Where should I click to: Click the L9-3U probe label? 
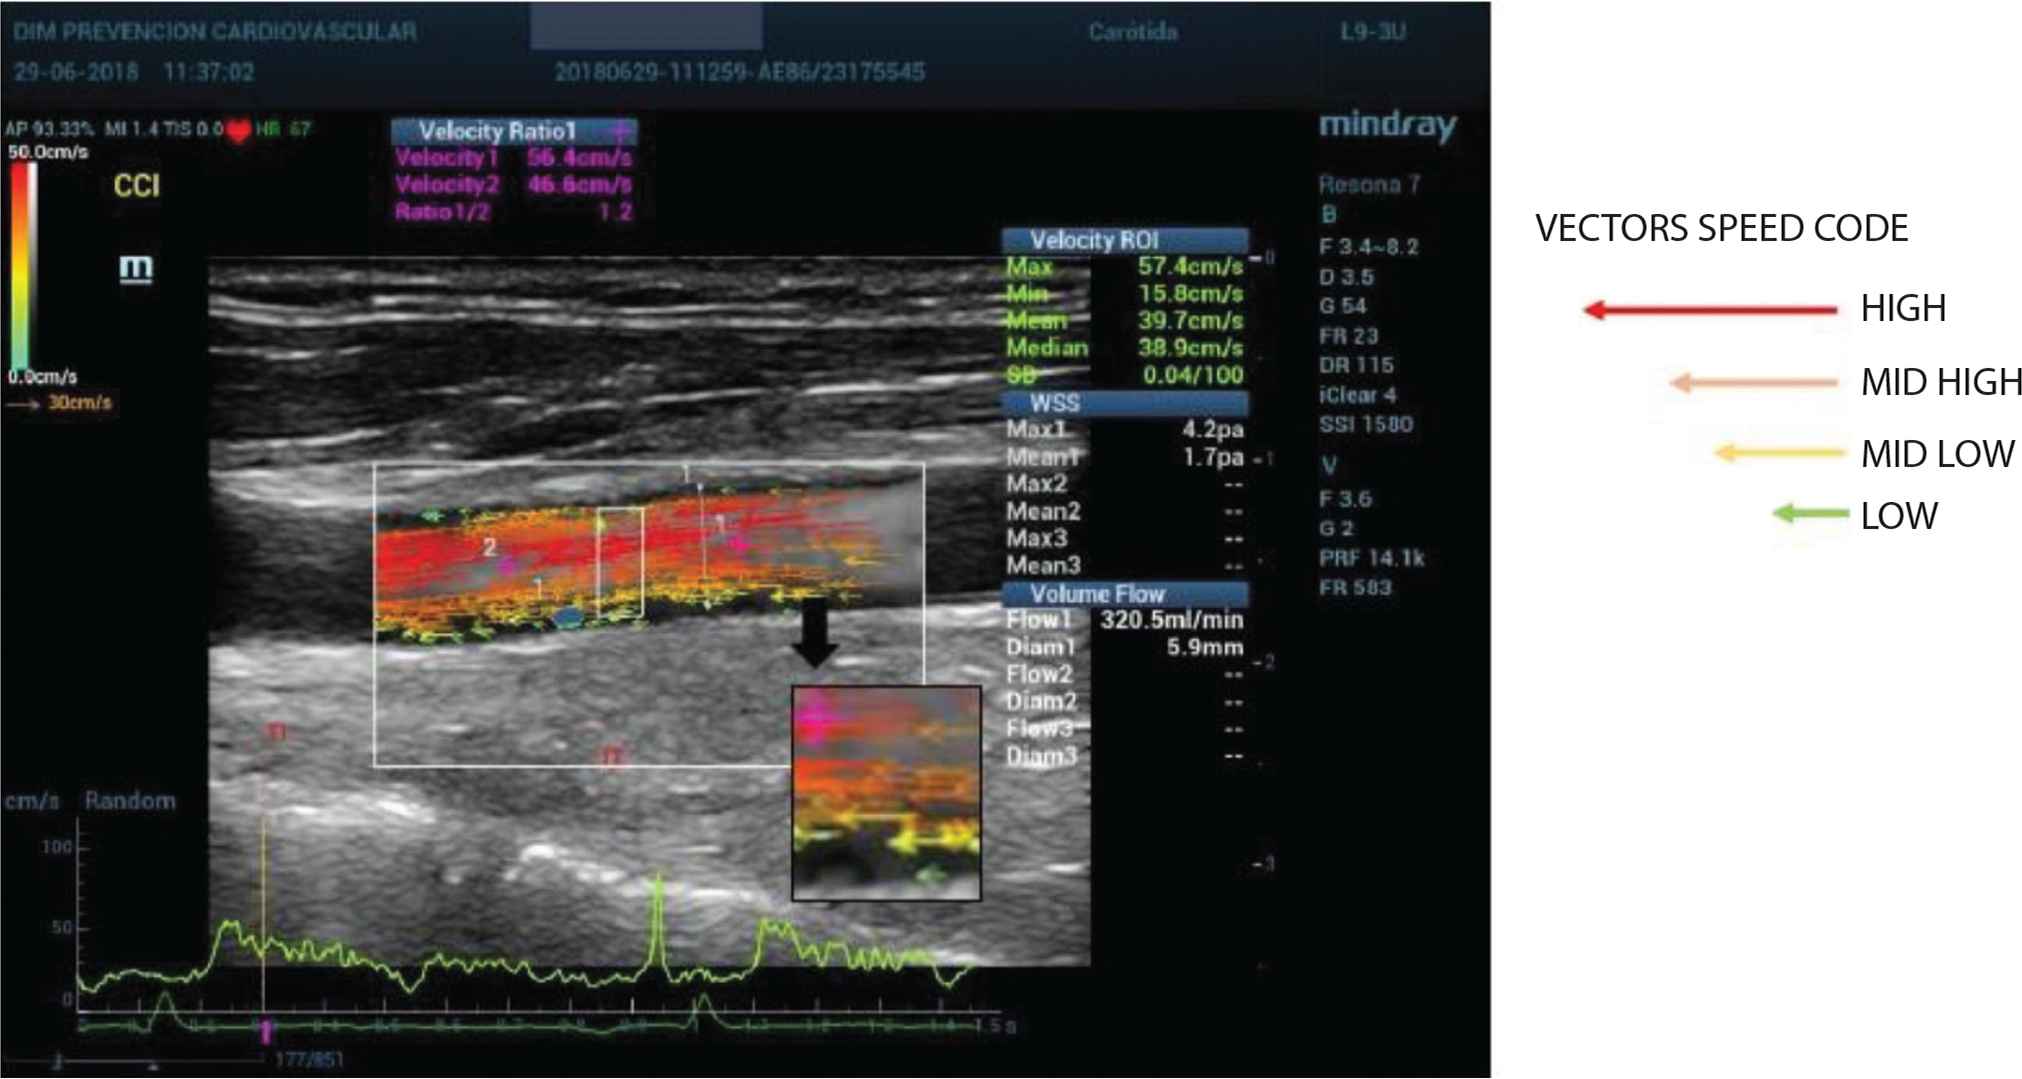[1372, 32]
